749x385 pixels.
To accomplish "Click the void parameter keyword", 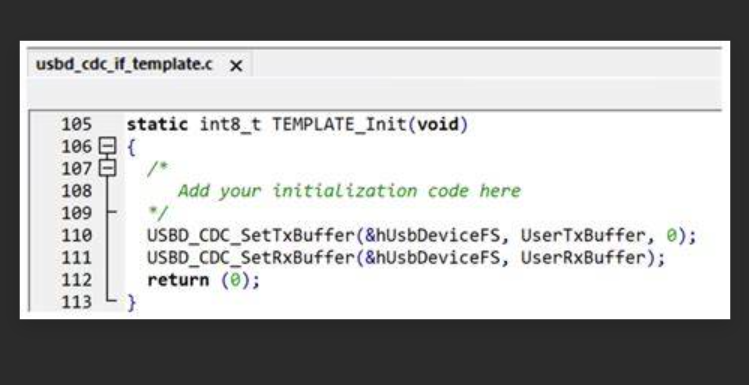I will [x=438, y=125].
